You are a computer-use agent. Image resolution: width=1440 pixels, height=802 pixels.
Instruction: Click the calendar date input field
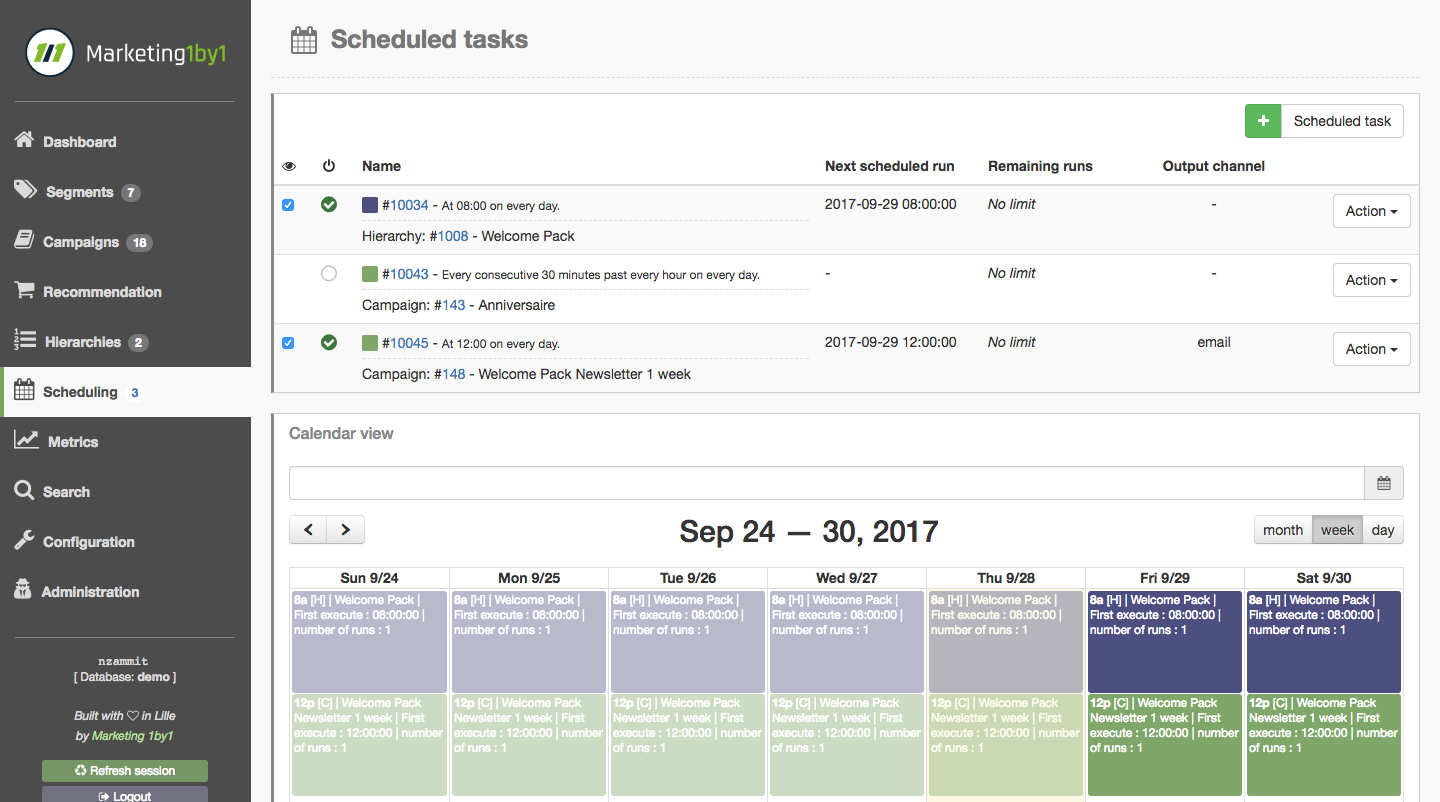pyautogui.click(x=826, y=483)
